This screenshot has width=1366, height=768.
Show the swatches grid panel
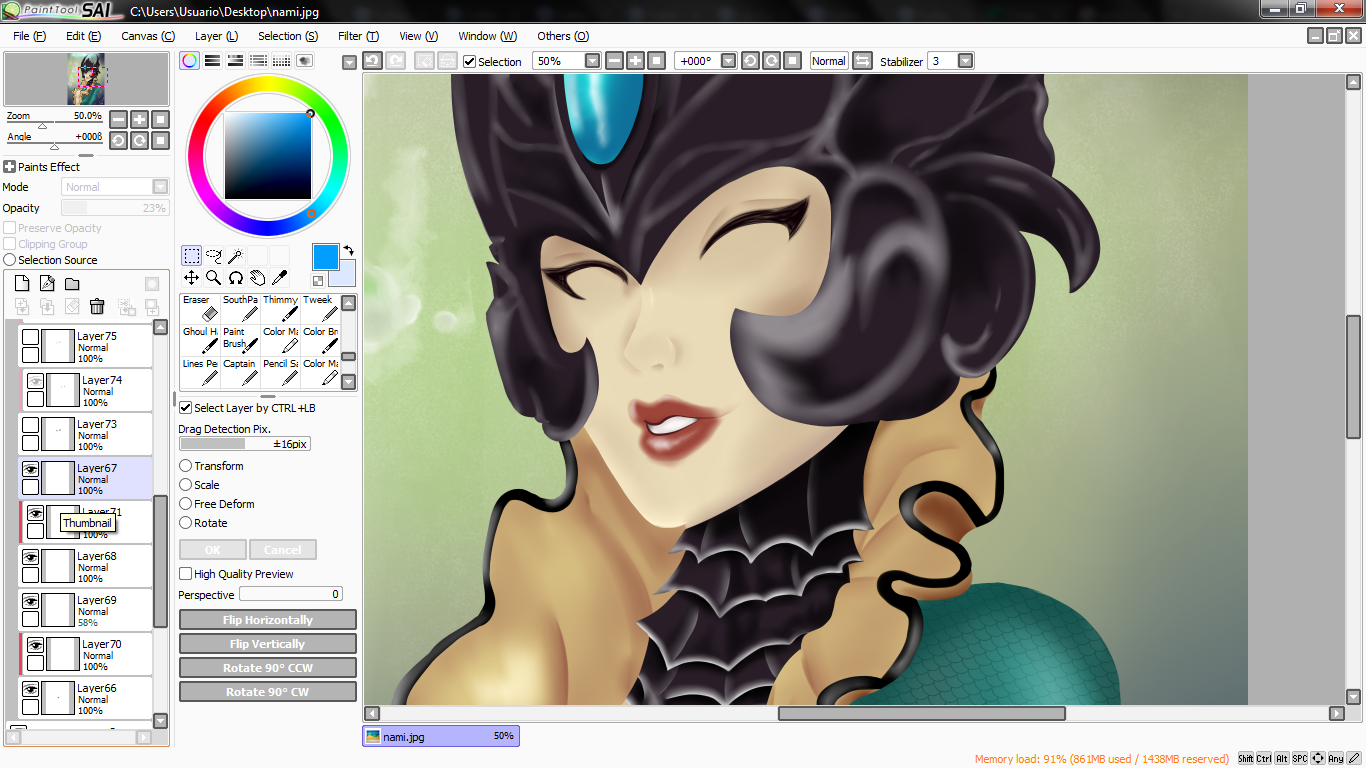[281, 61]
